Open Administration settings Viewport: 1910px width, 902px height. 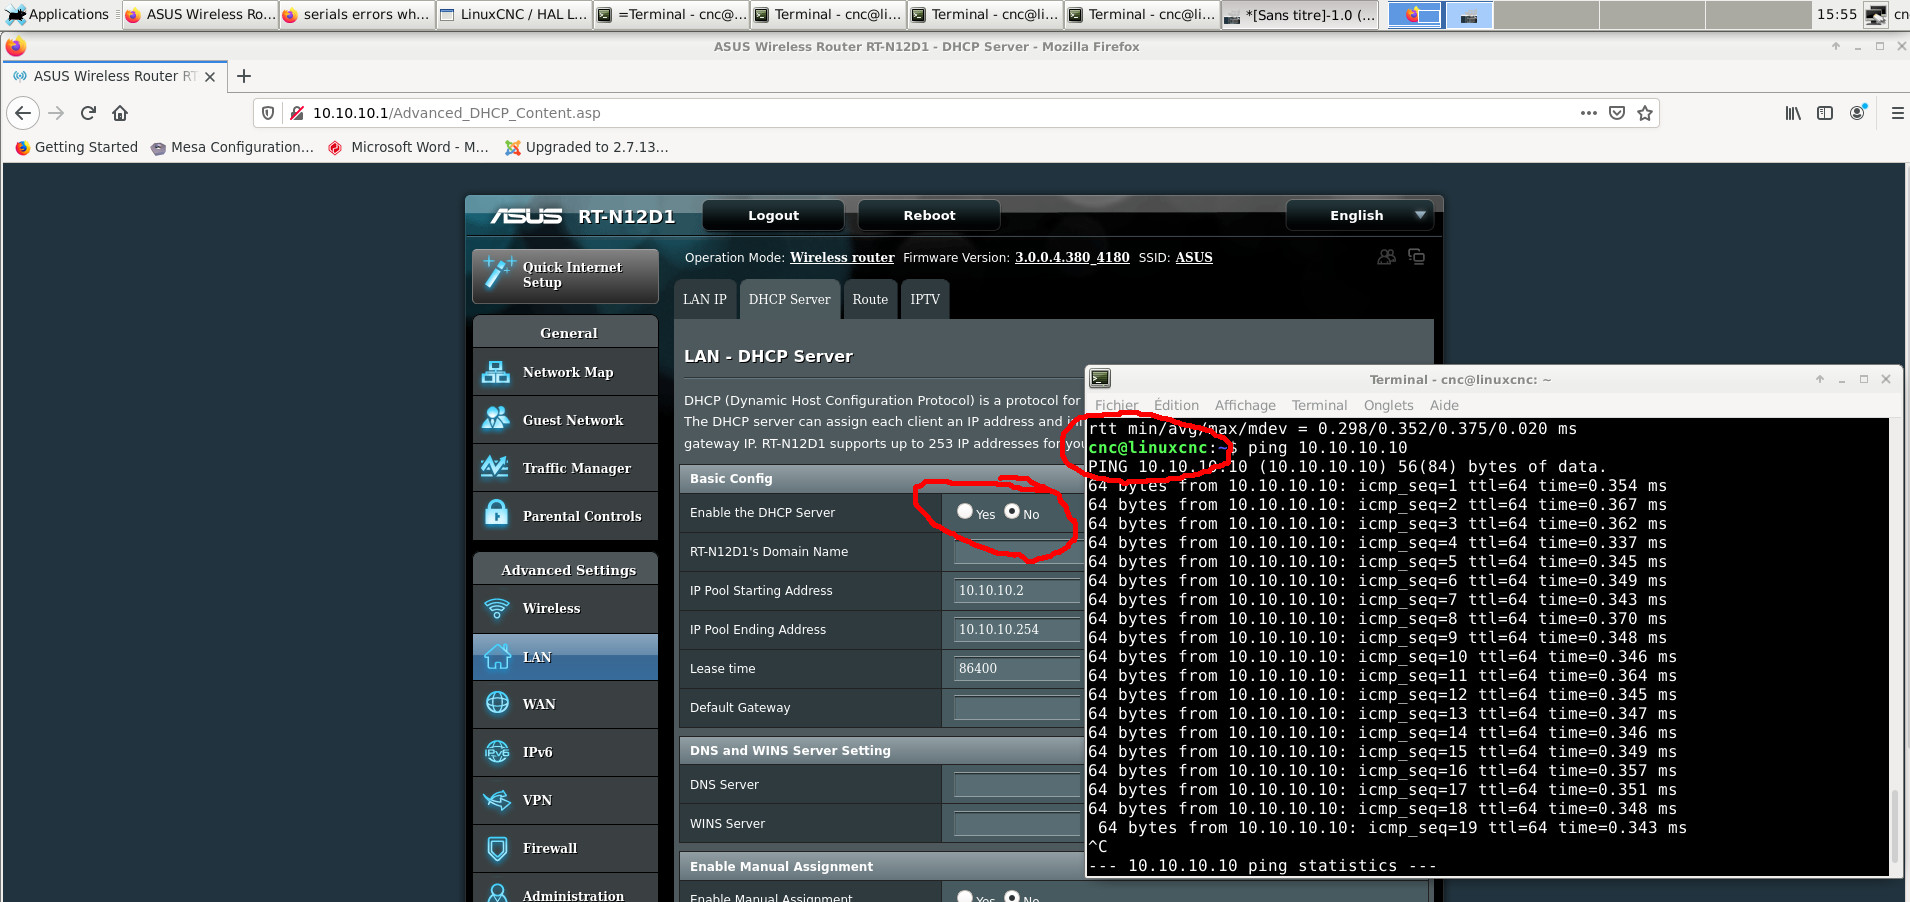pyautogui.click(x=565, y=889)
